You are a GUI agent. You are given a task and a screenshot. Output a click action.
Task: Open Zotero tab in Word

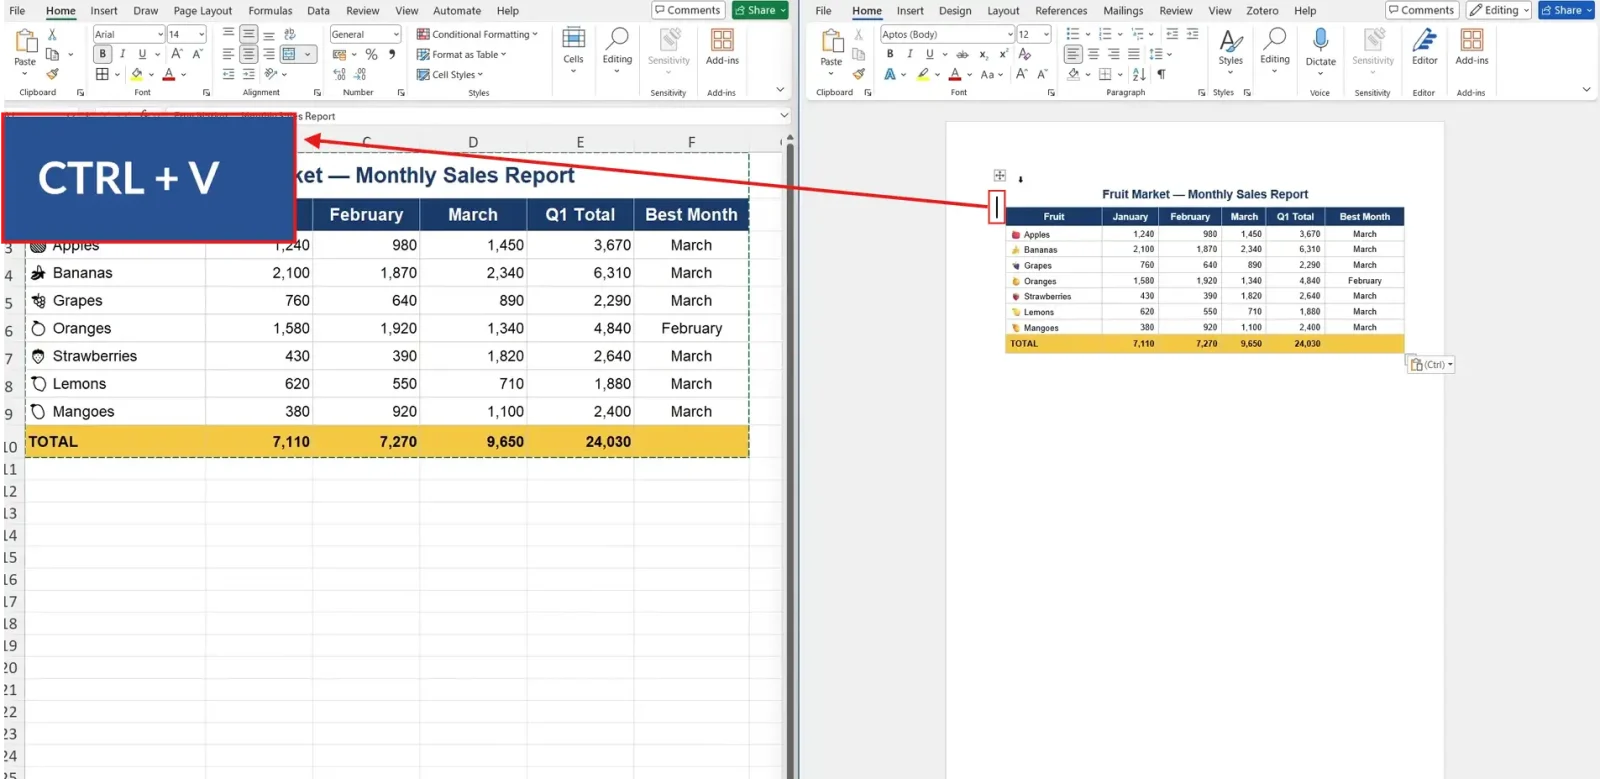1262,11
